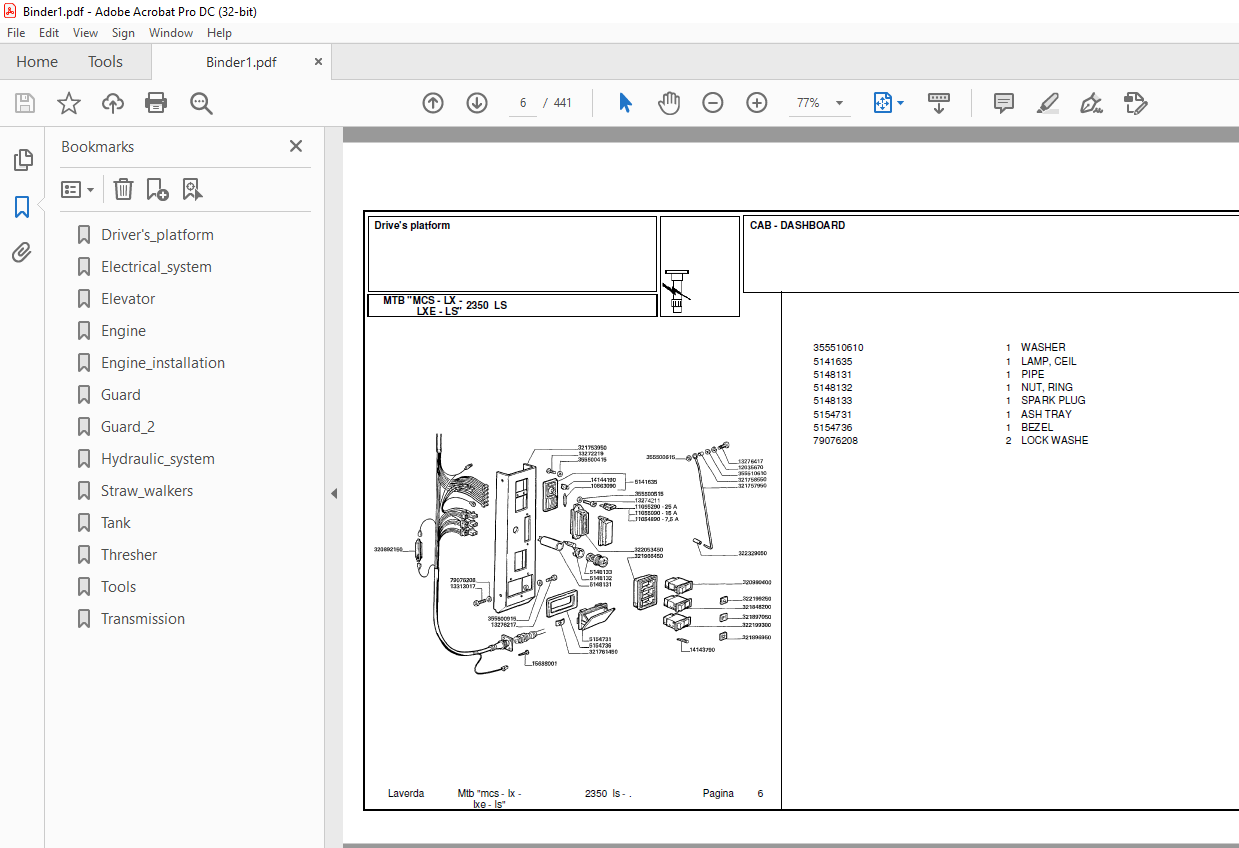This screenshot has height=848, width=1239.
Task: Click the stamp/send for signature icon
Action: pos(1135,103)
